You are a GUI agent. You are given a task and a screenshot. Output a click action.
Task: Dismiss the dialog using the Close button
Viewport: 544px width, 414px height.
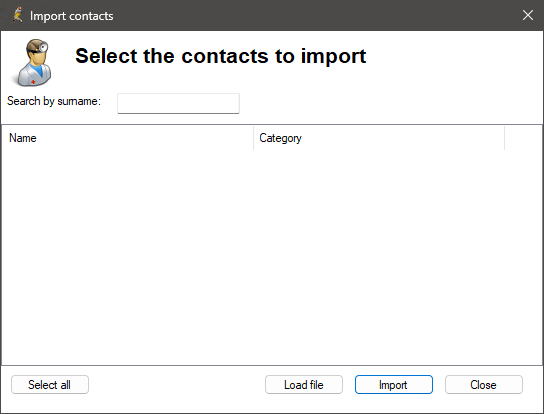pos(484,385)
